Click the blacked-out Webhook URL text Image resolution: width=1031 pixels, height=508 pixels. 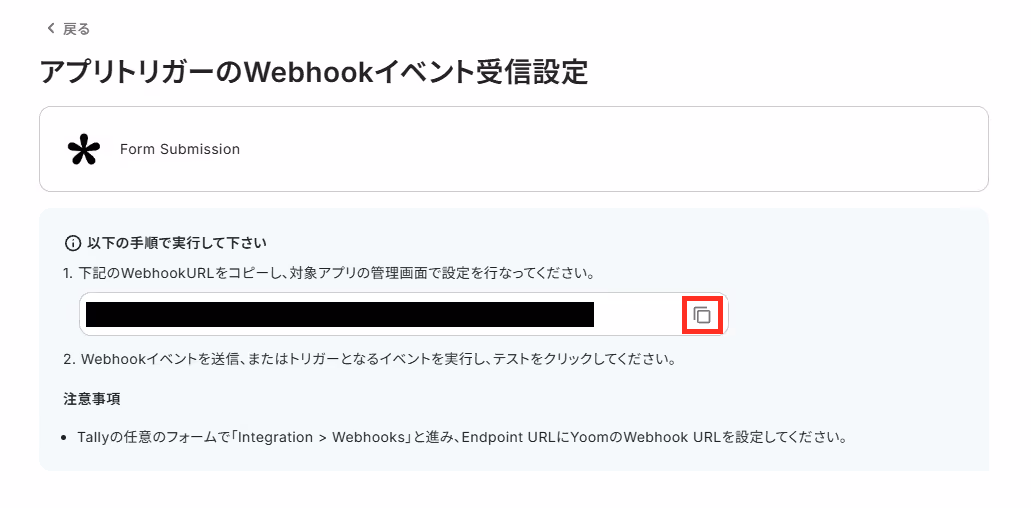tap(339, 314)
